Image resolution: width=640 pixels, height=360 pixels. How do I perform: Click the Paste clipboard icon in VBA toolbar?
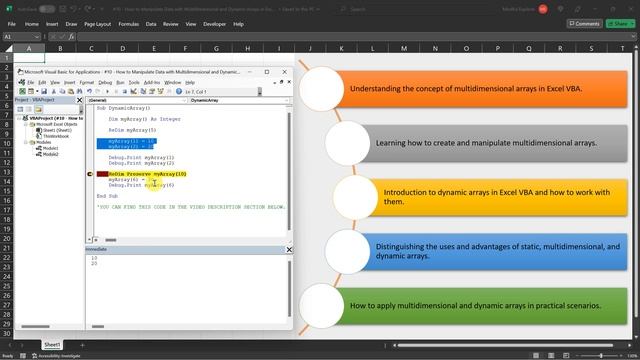click(x=71, y=91)
